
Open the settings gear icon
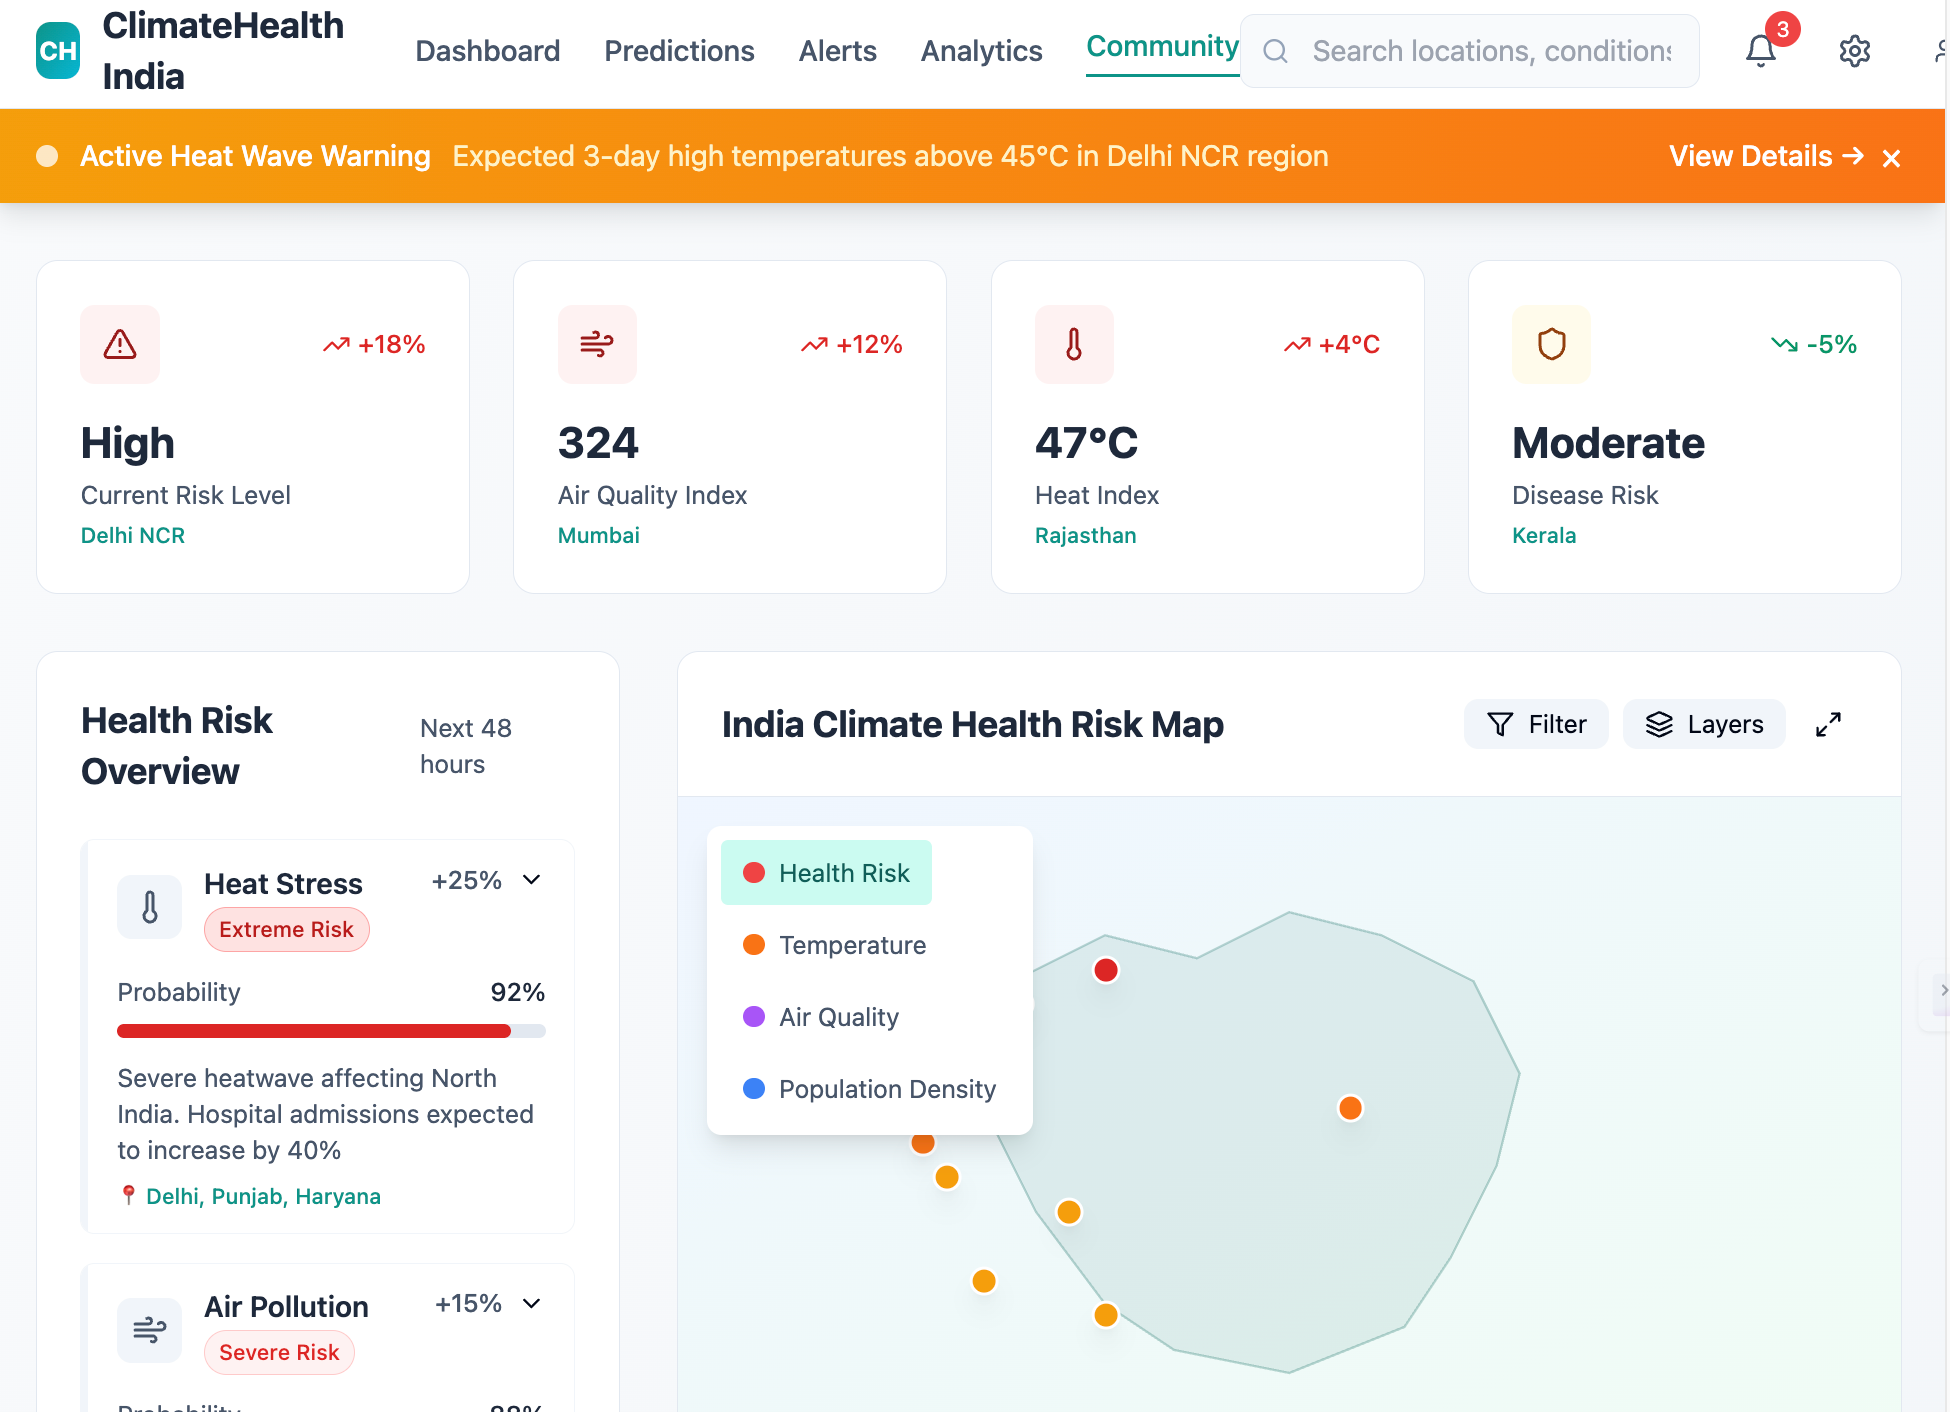click(1854, 51)
